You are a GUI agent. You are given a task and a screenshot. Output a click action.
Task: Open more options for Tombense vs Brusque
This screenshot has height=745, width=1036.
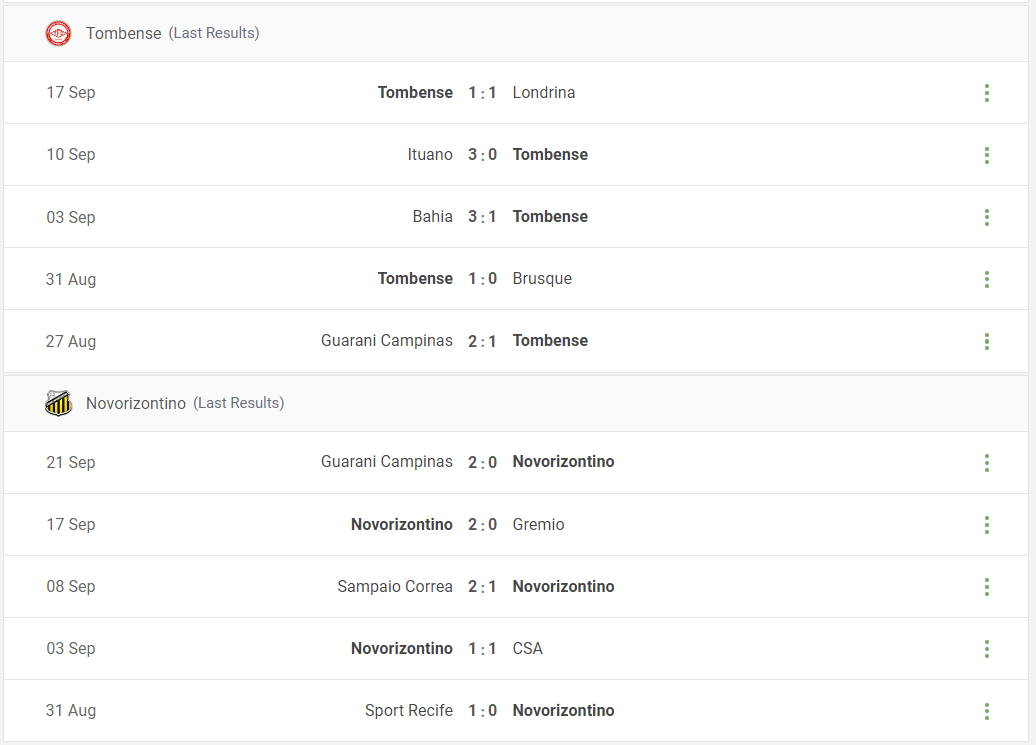(986, 279)
